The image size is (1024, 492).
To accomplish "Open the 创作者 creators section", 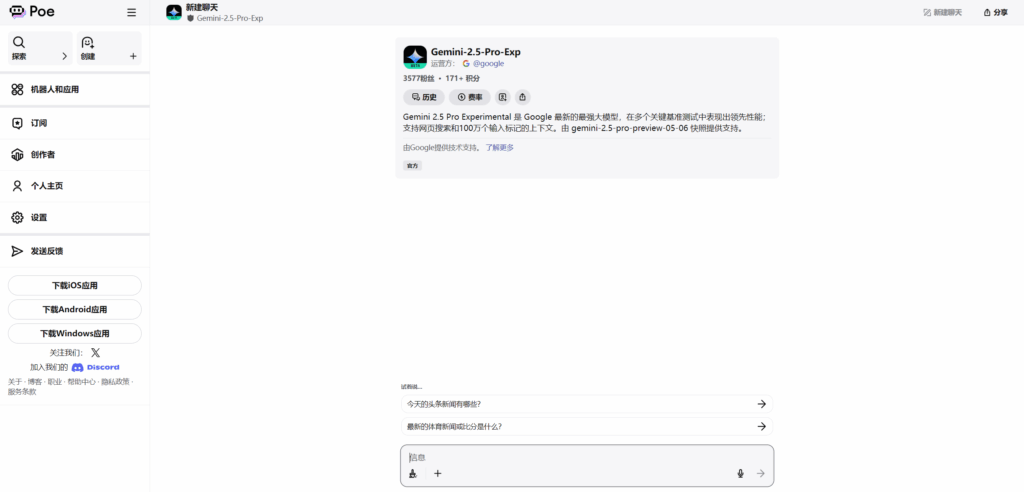I will coord(74,155).
